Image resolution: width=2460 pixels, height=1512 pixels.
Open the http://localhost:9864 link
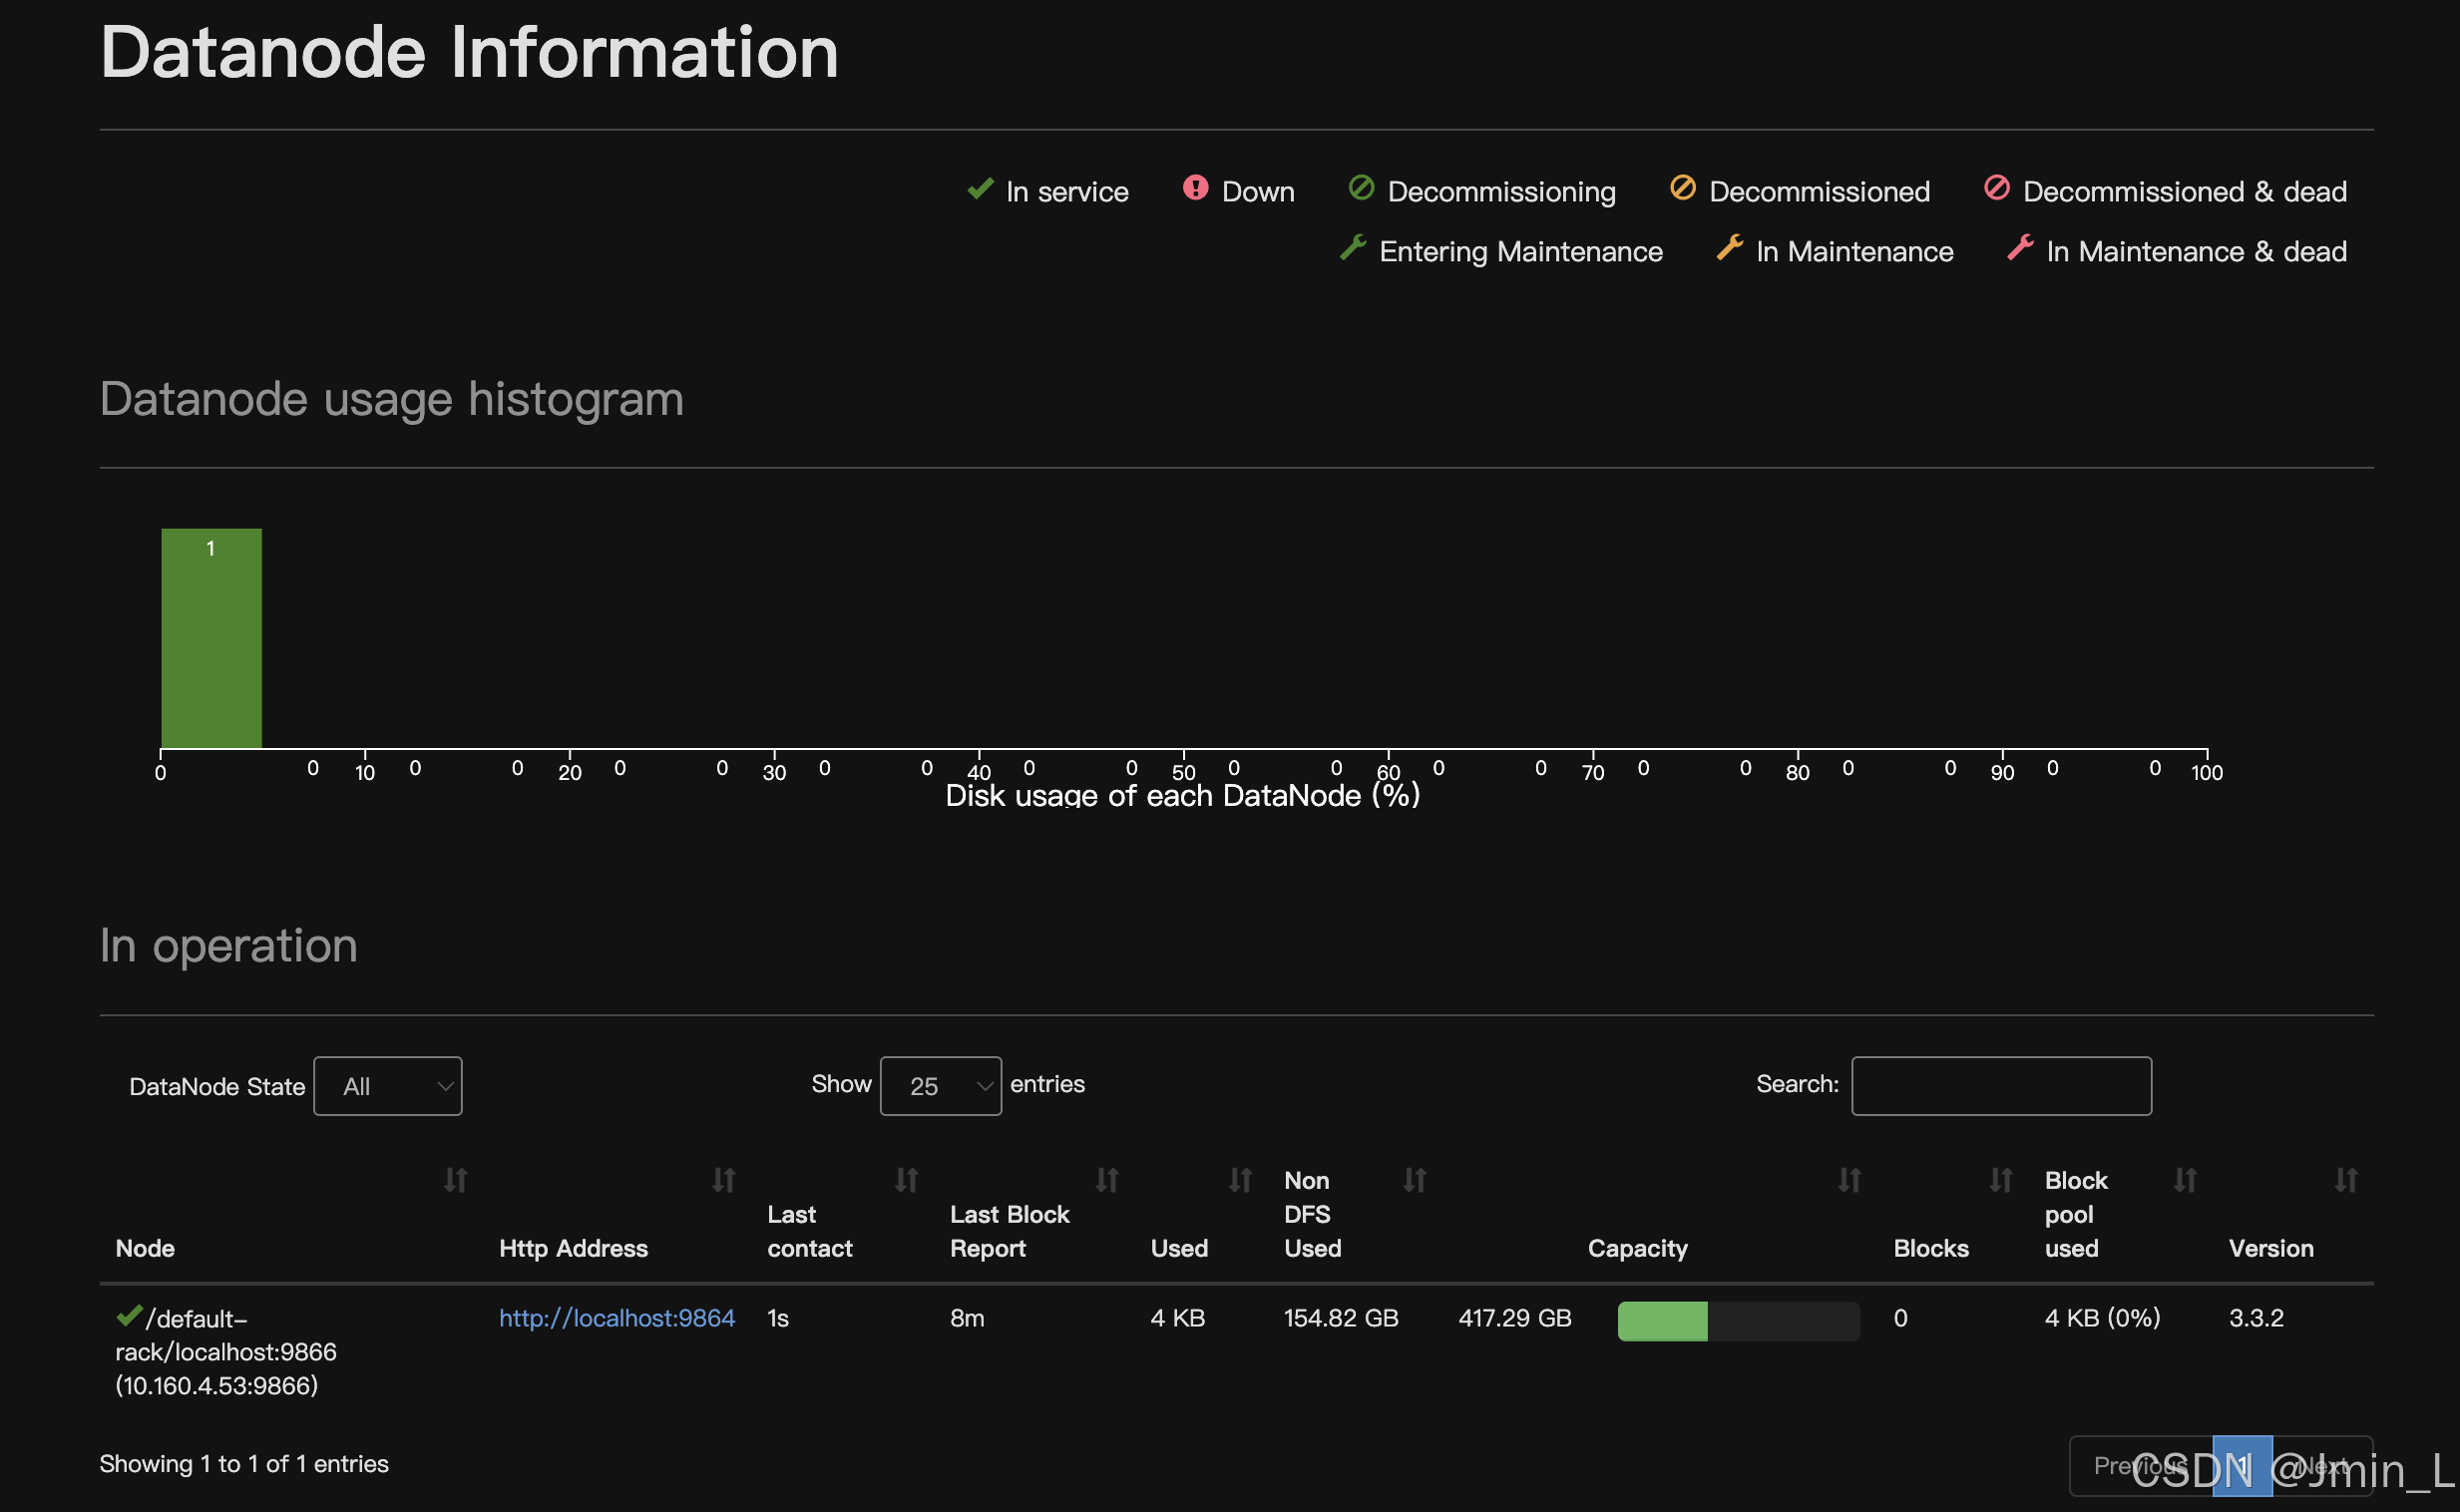pos(617,1318)
